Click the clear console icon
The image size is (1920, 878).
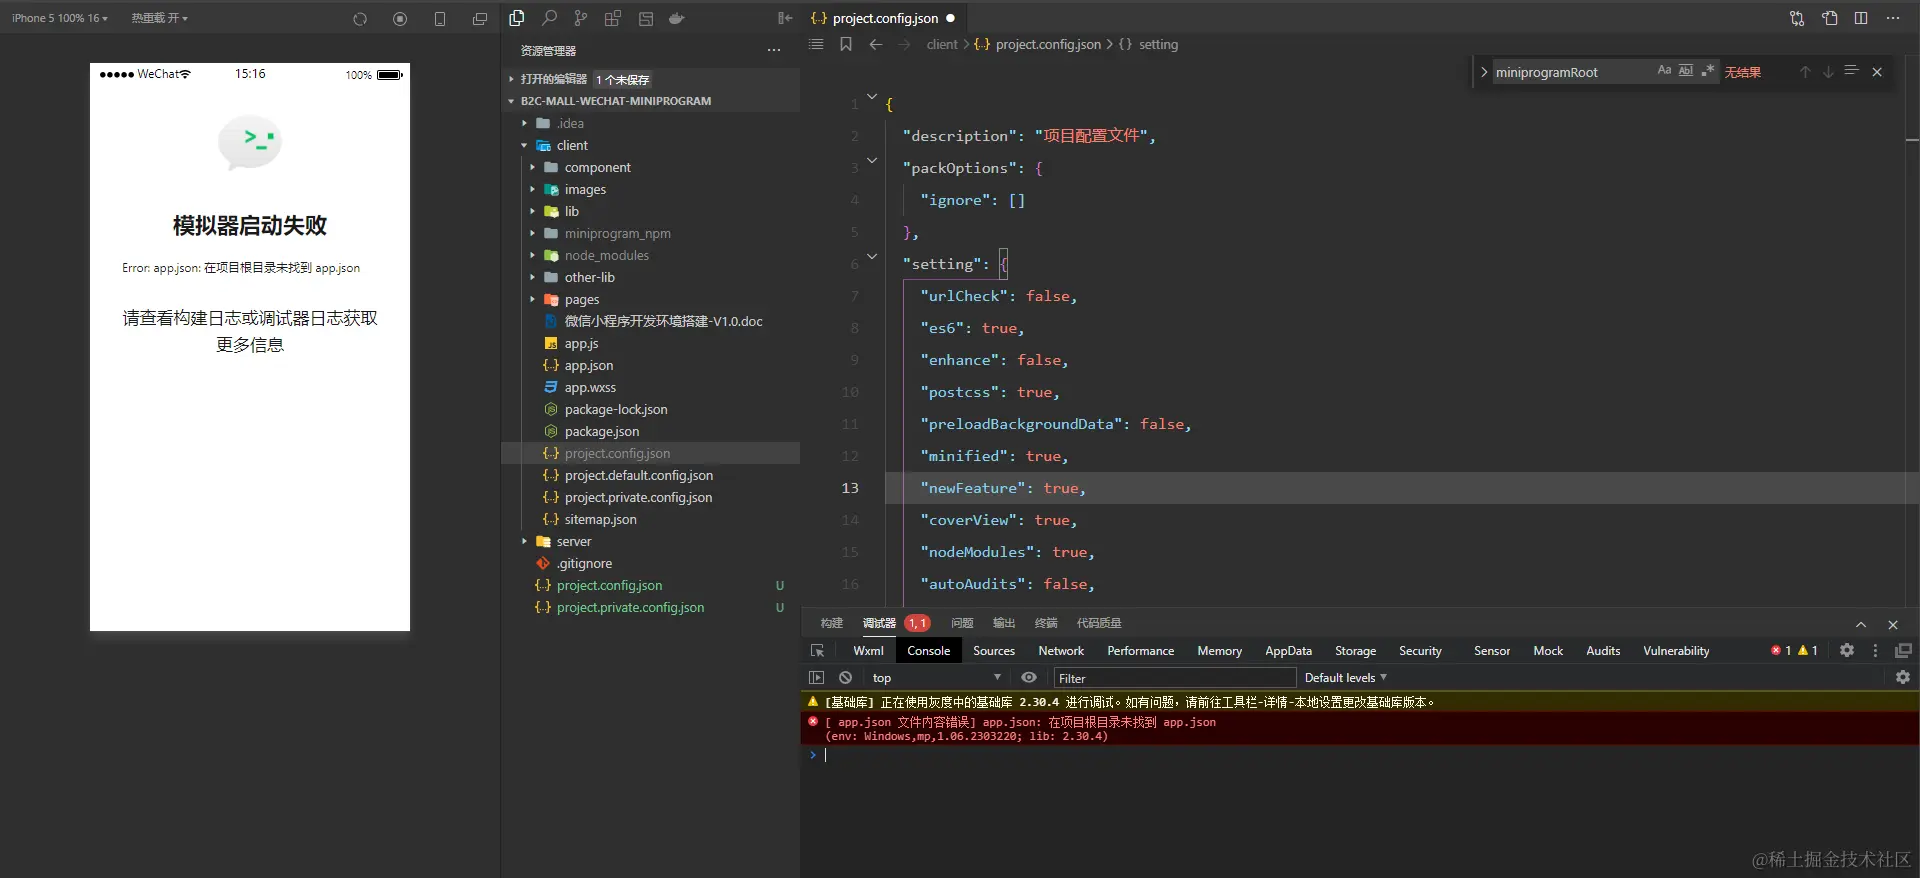click(x=846, y=678)
